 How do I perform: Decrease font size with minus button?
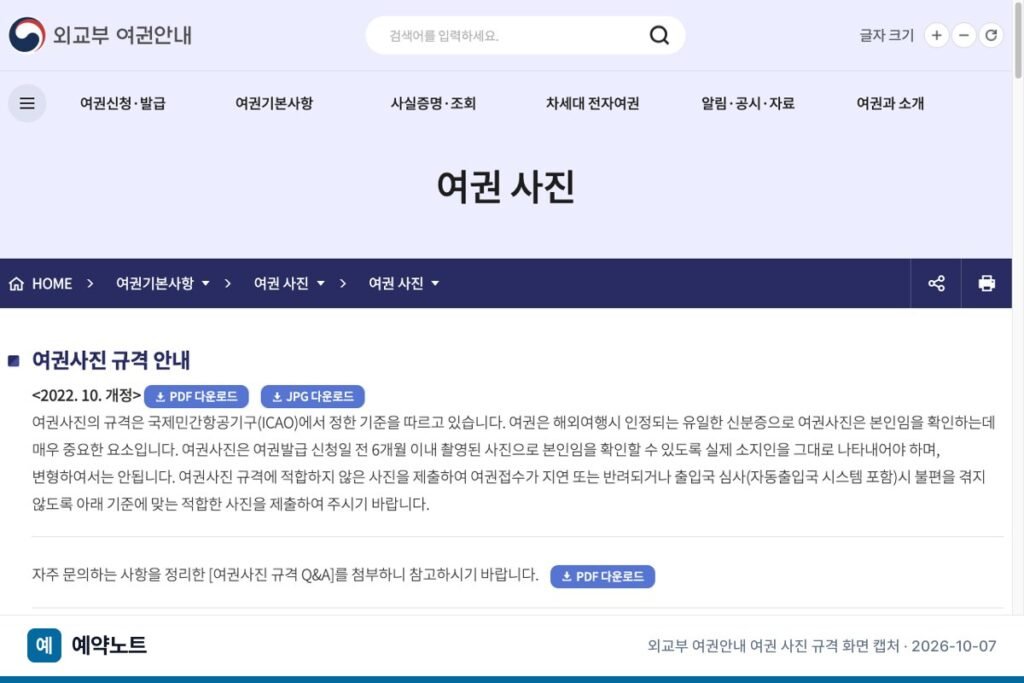963,35
